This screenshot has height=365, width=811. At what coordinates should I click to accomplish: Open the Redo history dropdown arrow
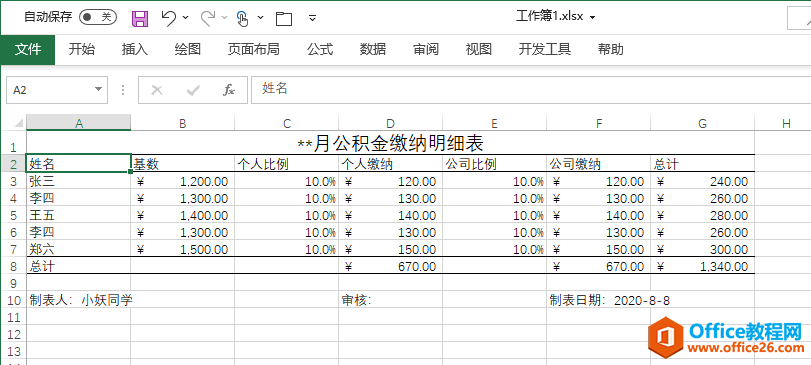click(224, 18)
